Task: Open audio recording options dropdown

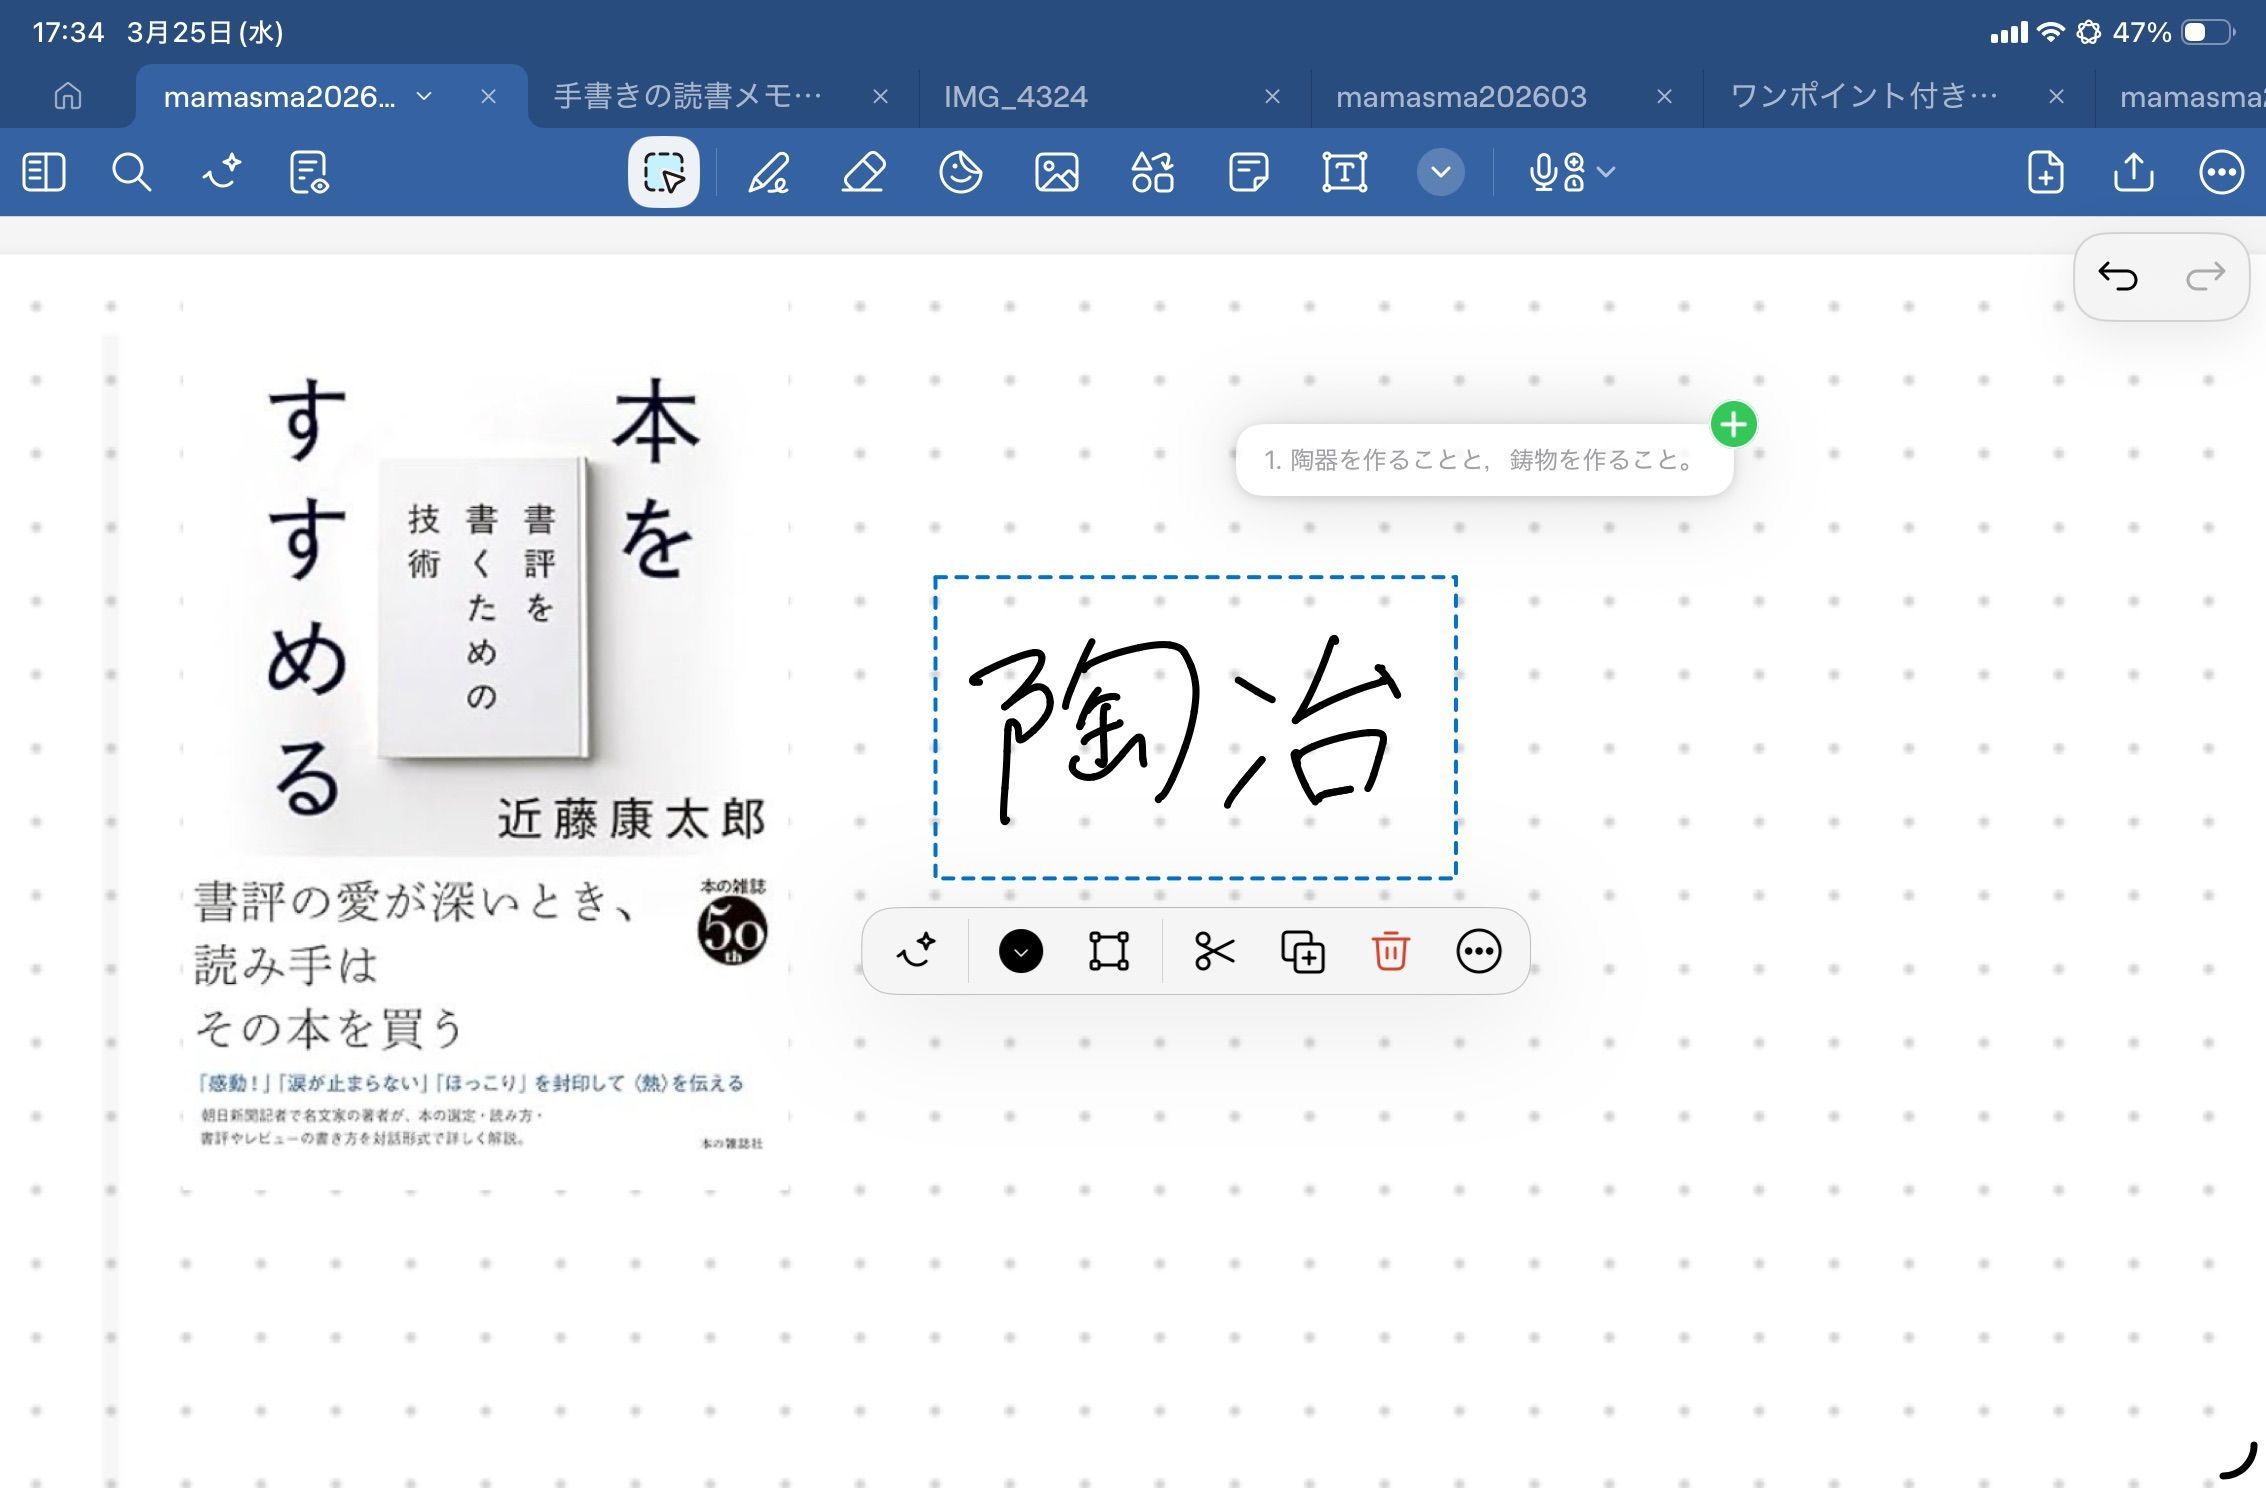Action: point(1606,172)
